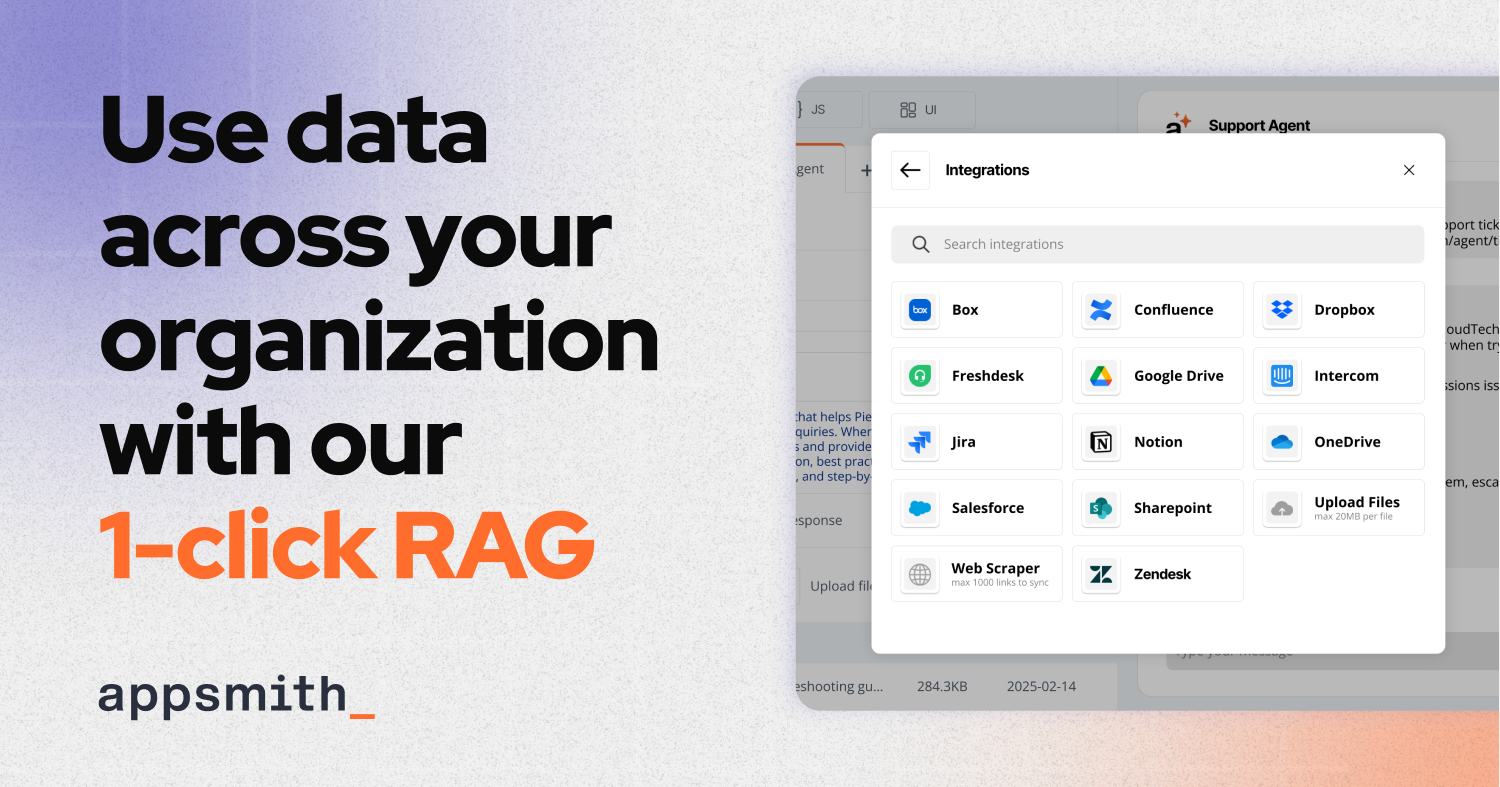Click the Upload Files cloud icon
The height and width of the screenshot is (787, 1500).
click(1282, 508)
